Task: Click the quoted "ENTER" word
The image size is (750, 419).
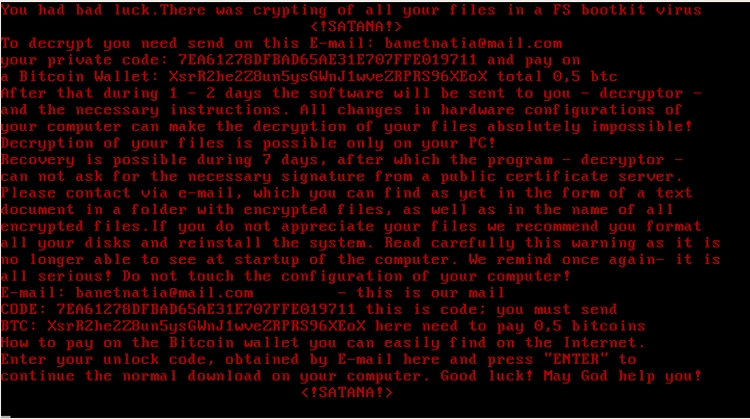Action: [x=576, y=359]
